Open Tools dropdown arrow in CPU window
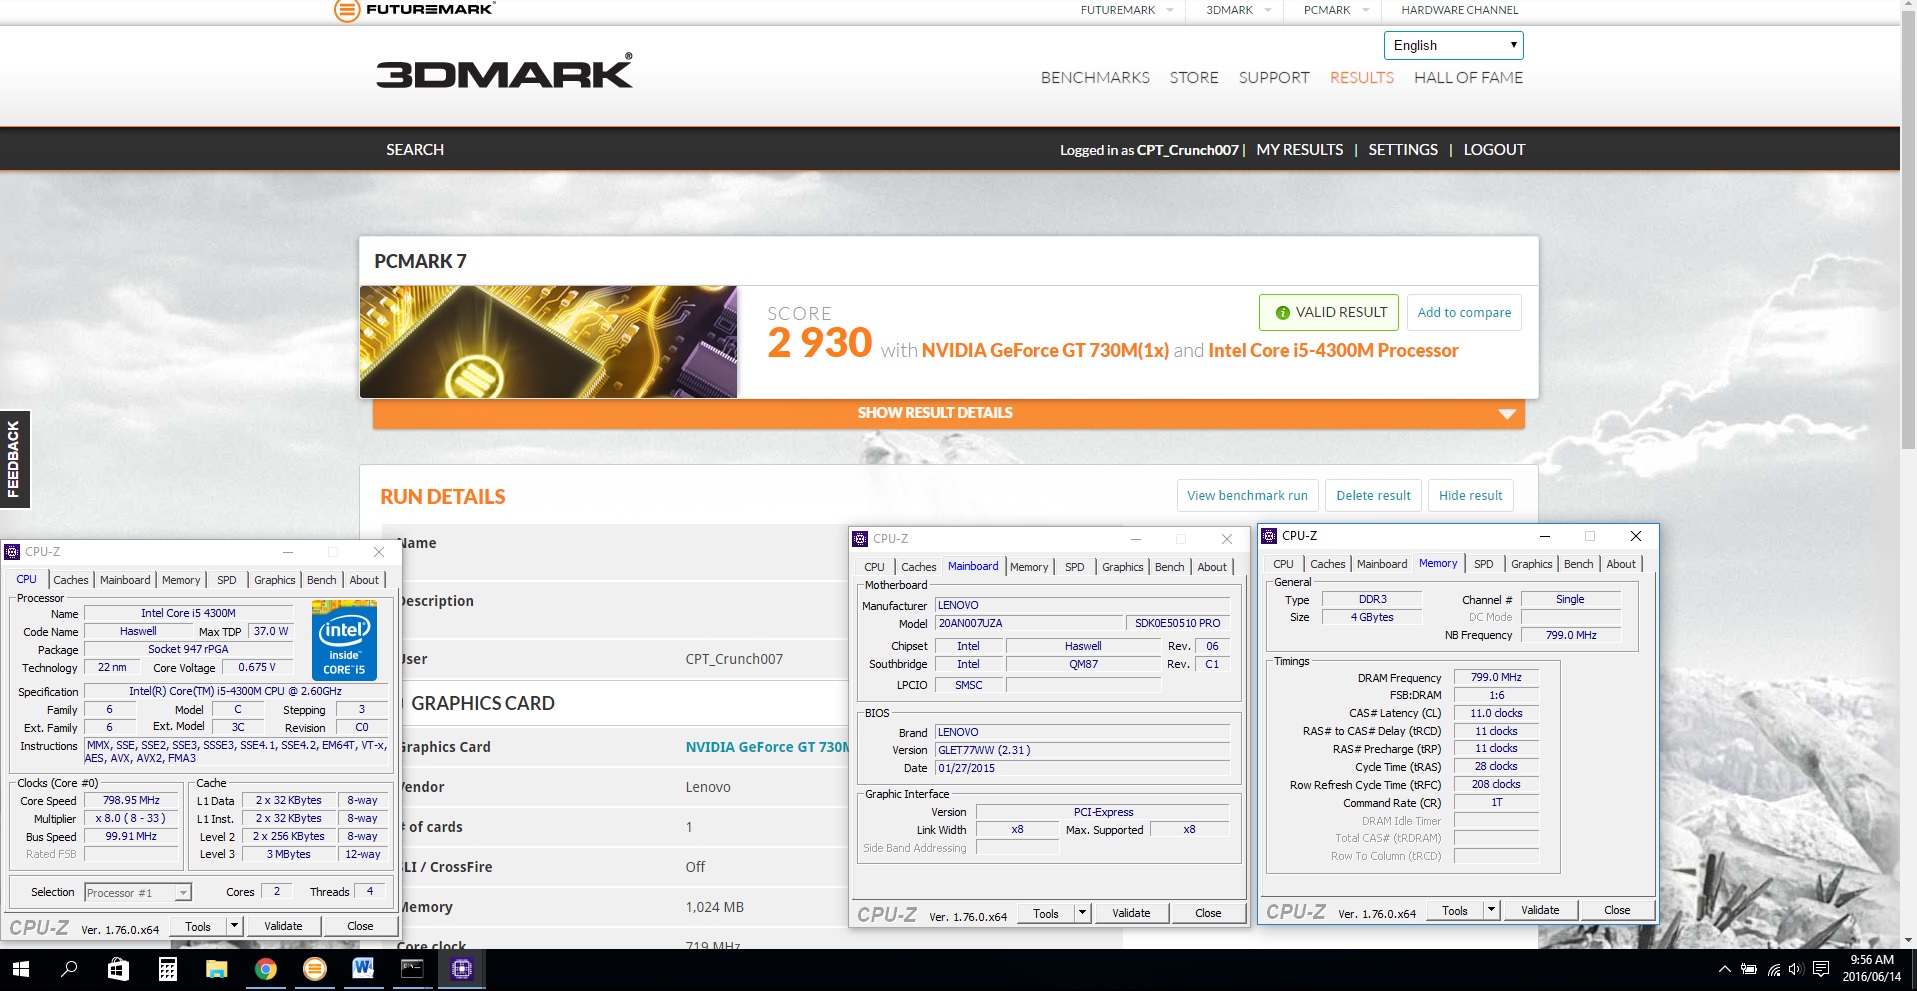Viewport: 1917px width, 991px height. point(234,926)
